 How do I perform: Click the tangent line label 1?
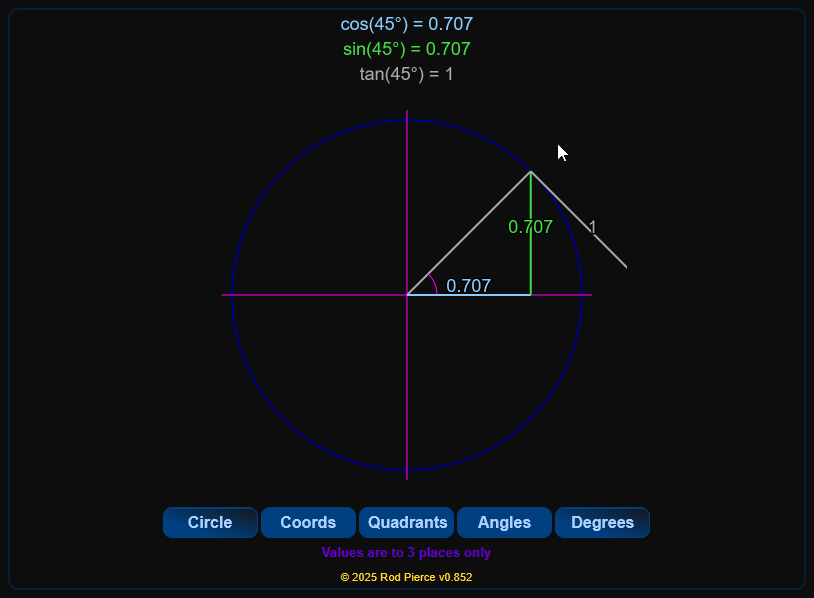593,227
